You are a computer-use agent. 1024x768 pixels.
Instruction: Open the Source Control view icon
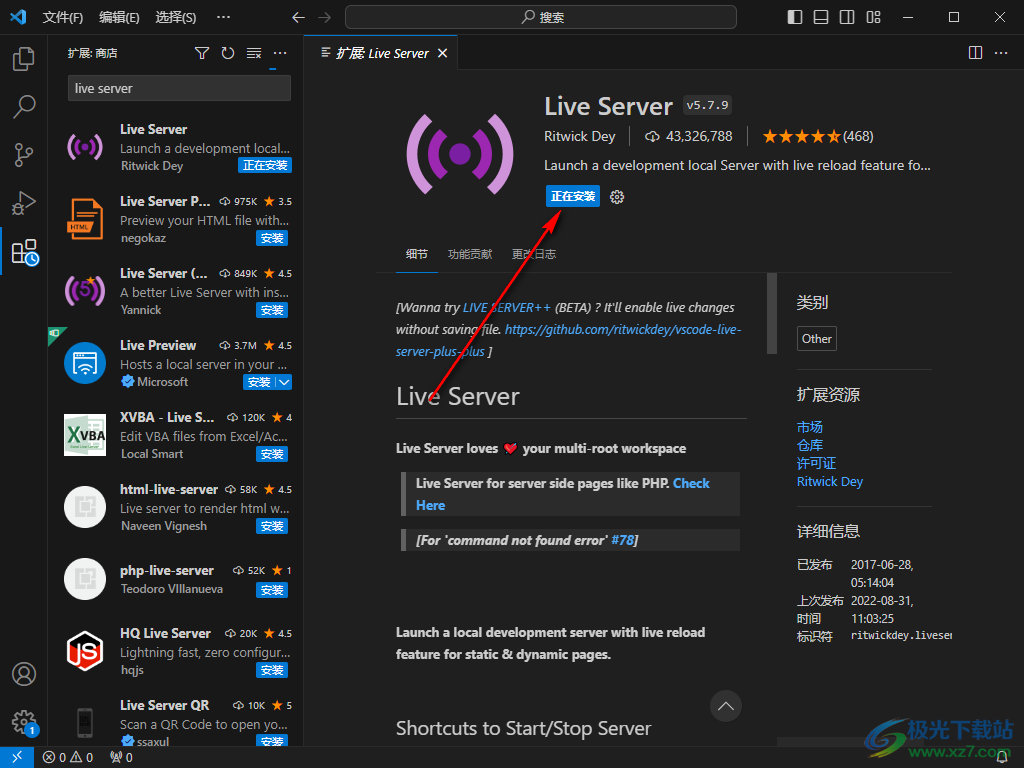24,154
